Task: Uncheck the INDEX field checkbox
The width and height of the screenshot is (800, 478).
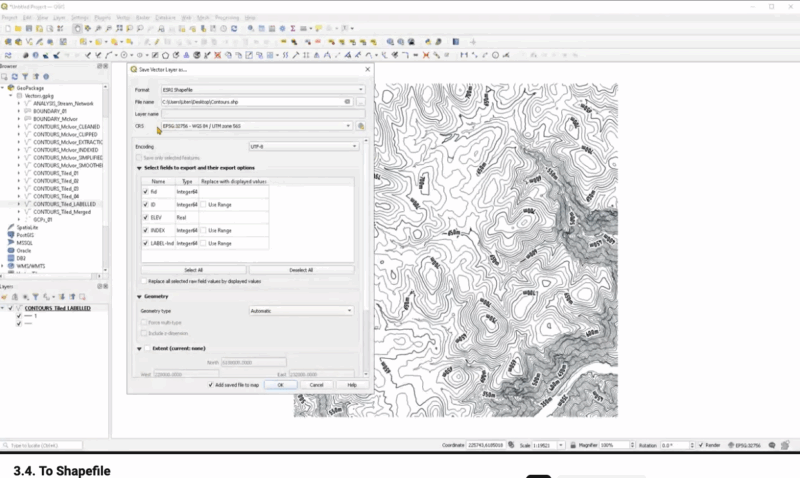Action: [145, 231]
